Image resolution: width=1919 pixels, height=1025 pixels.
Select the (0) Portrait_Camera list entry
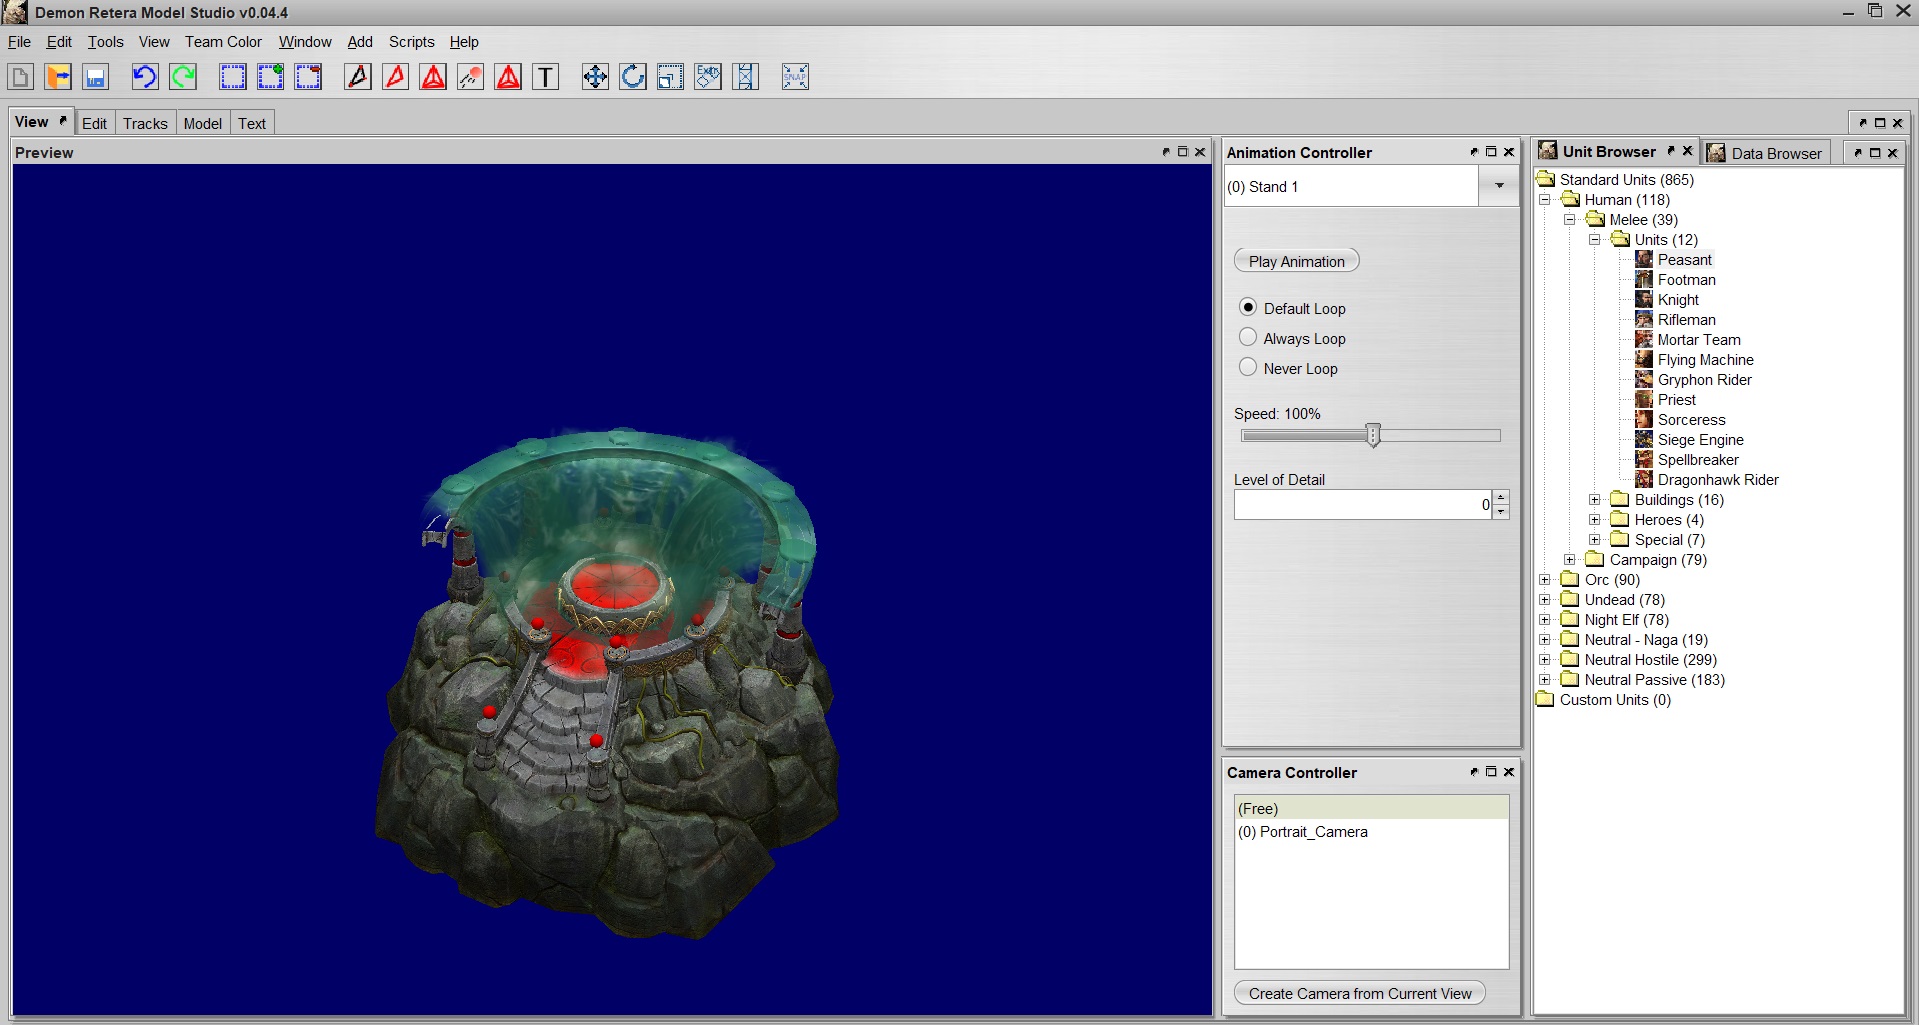pos(1371,832)
